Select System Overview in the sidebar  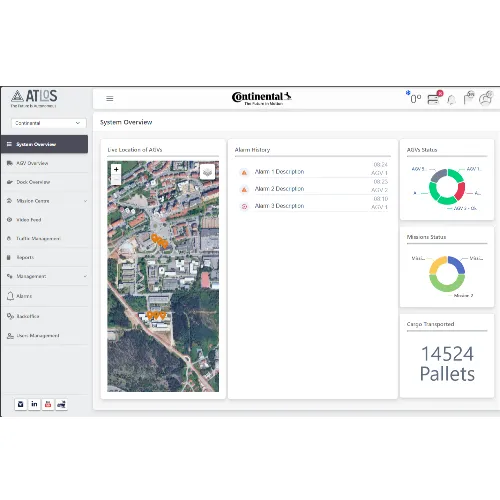click(44, 144)
